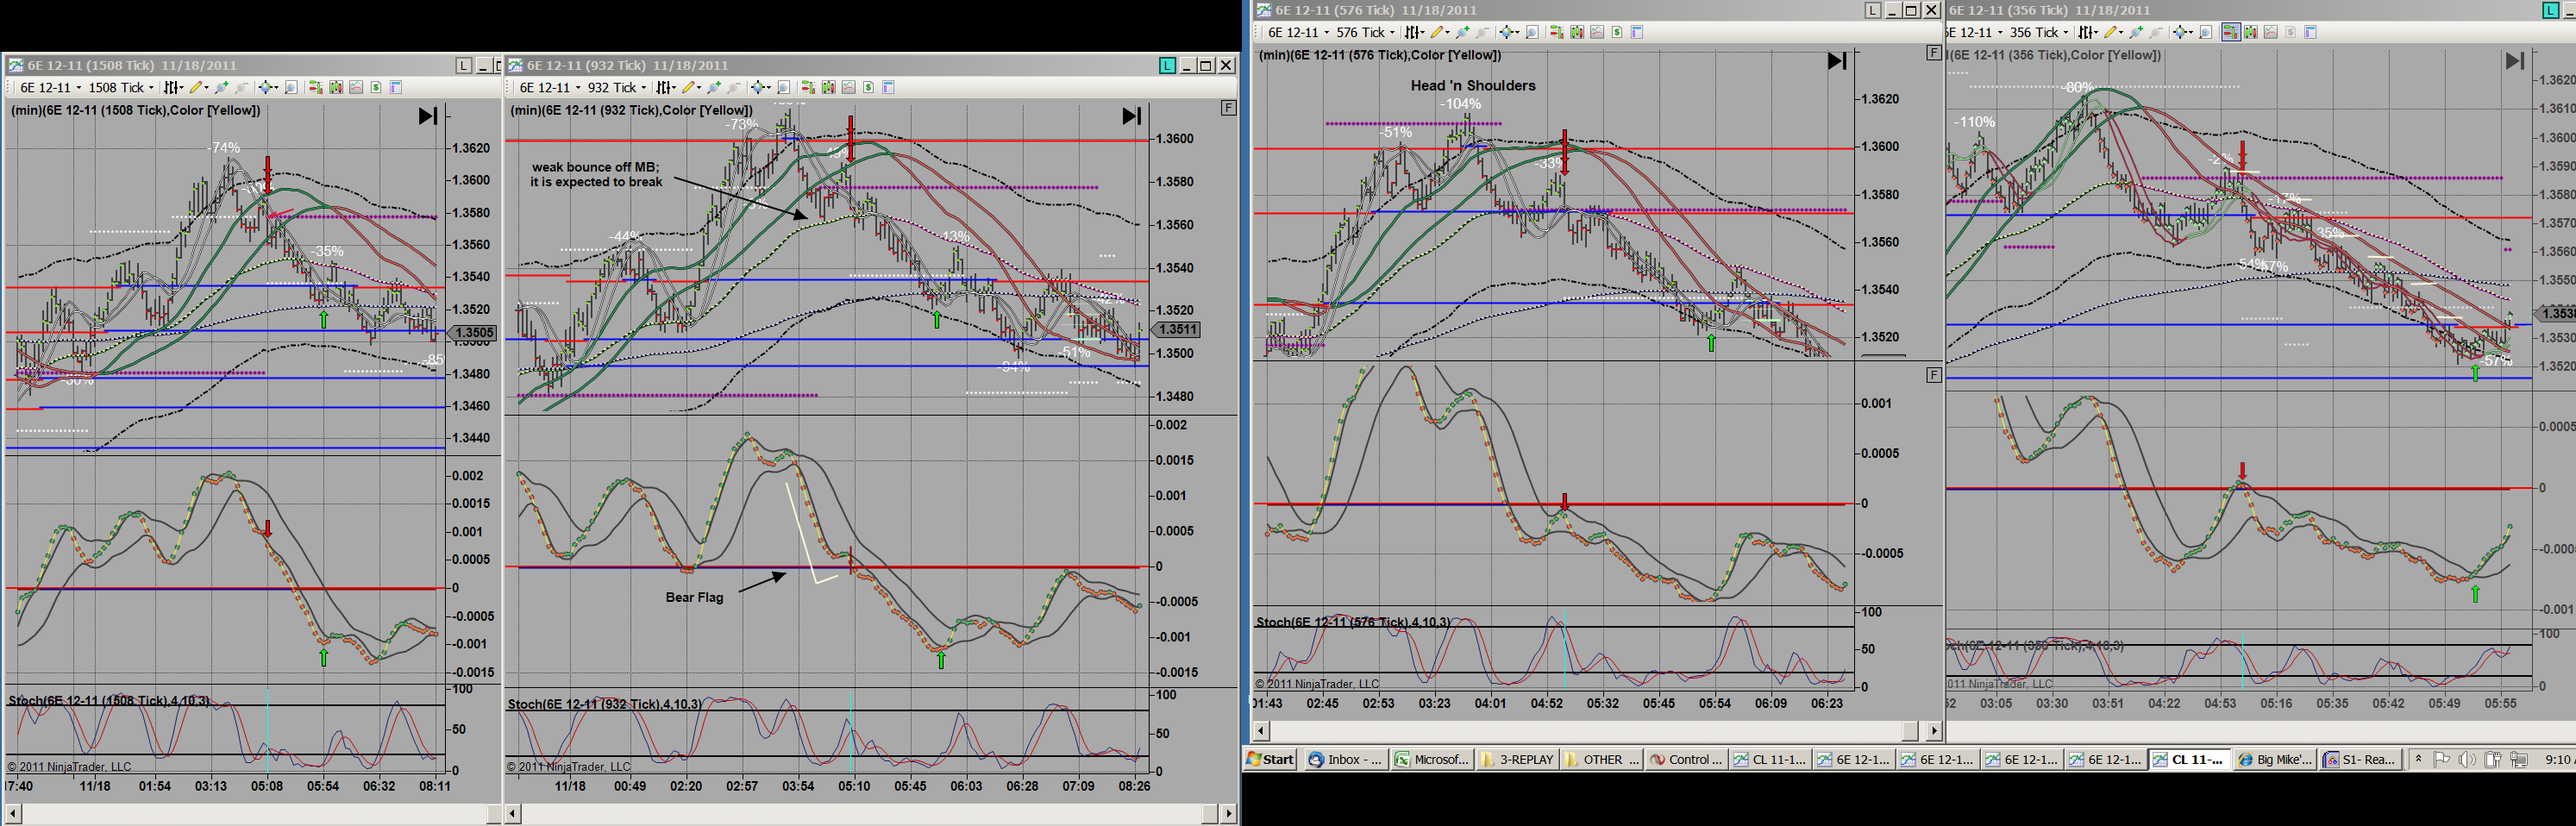
Task: Open the Indicators icon in 356 Tick chart
Action: [2270, 33]
